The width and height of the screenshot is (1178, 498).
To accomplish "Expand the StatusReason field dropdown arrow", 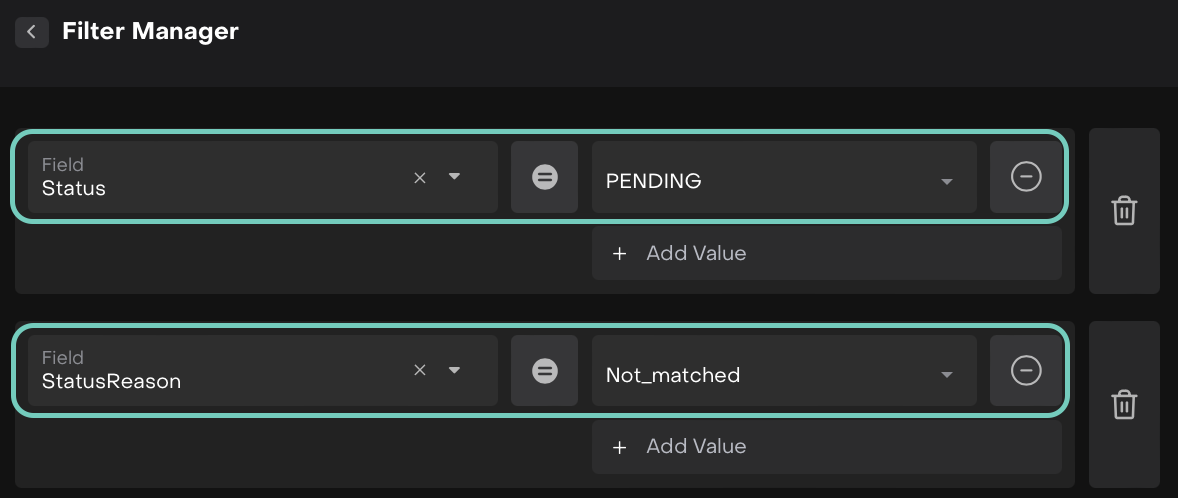I will [x=454, y=370].
